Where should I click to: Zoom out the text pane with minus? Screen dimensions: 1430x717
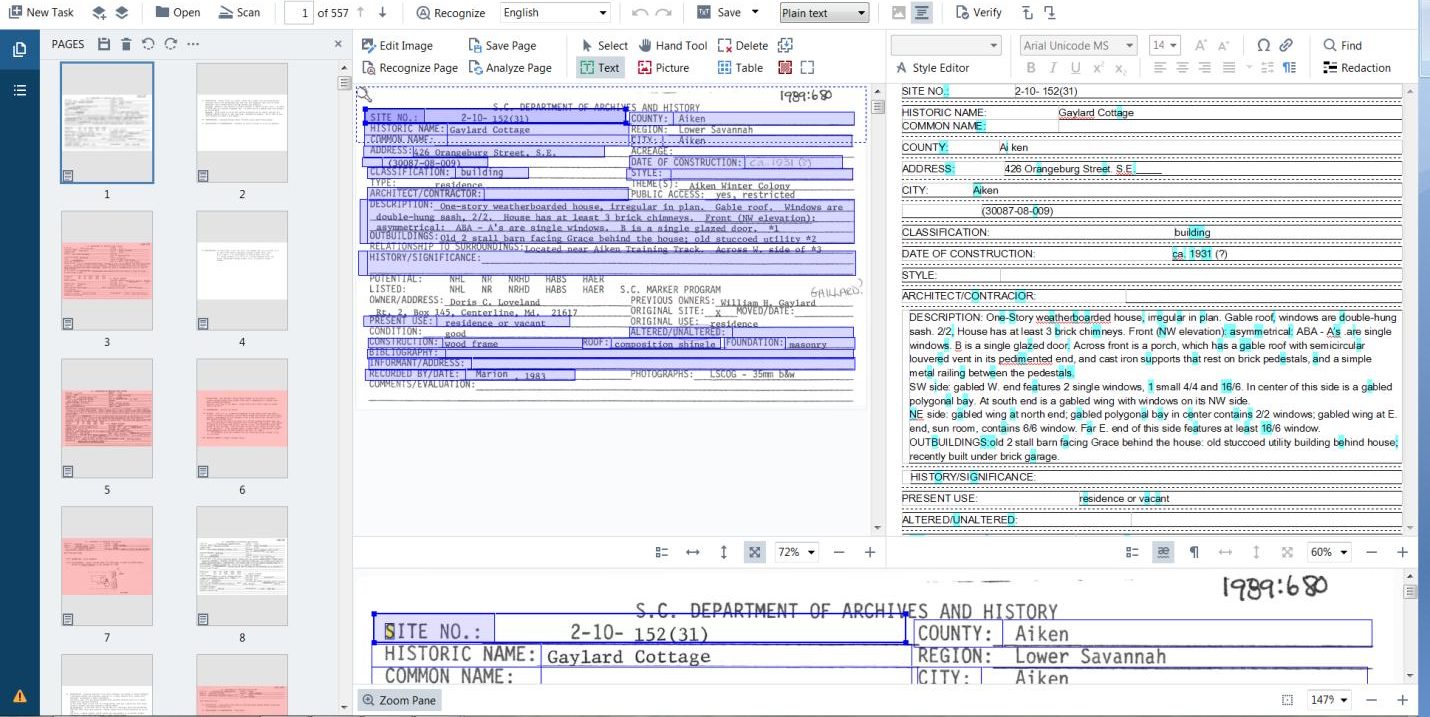pos(1371,552)
